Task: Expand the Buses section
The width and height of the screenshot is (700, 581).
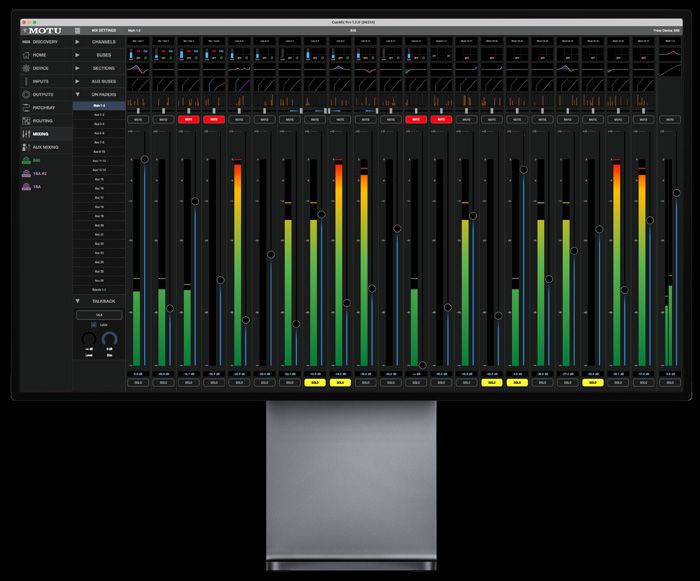Action: pos(78,55)
